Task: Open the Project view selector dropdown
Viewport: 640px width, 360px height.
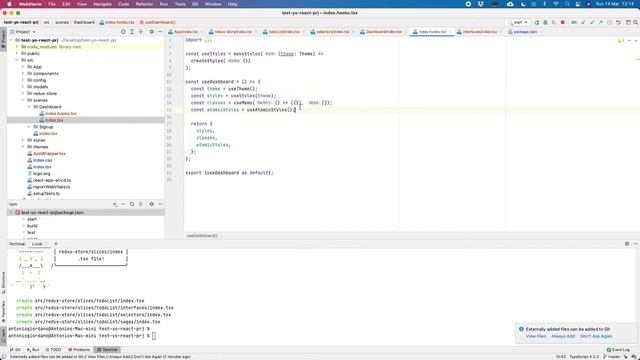Action: point(23,32)
